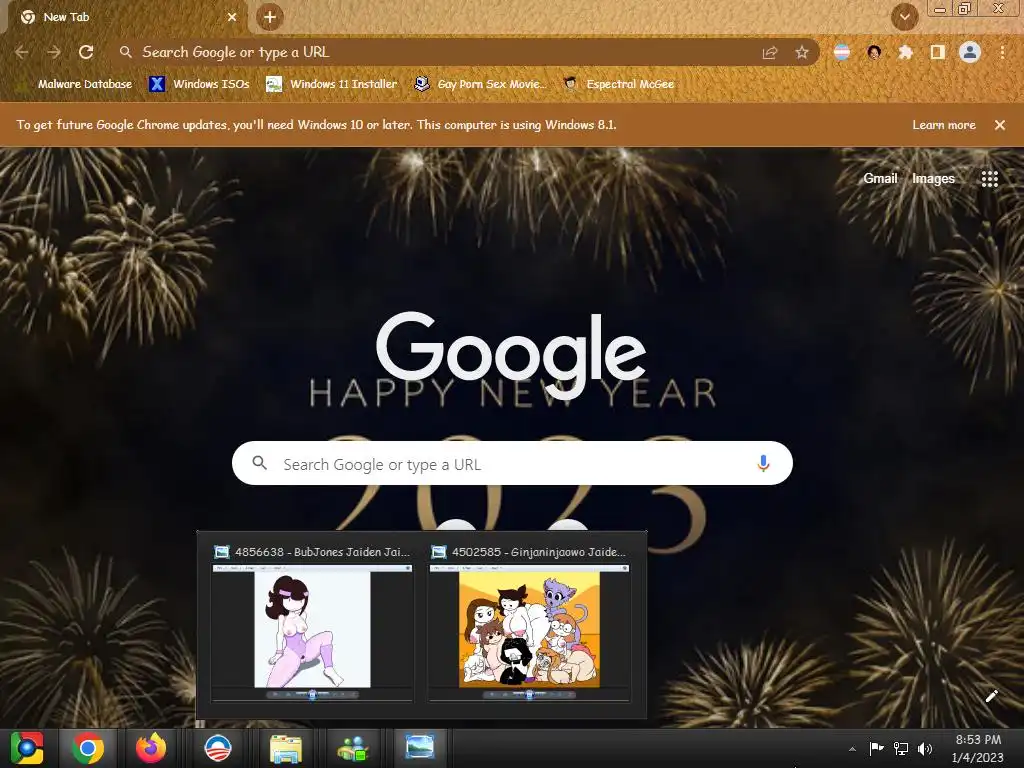Screen dimensions: 1024x768
Task: Customize this page with pencil icon
Action: click(x=991, y=696)
